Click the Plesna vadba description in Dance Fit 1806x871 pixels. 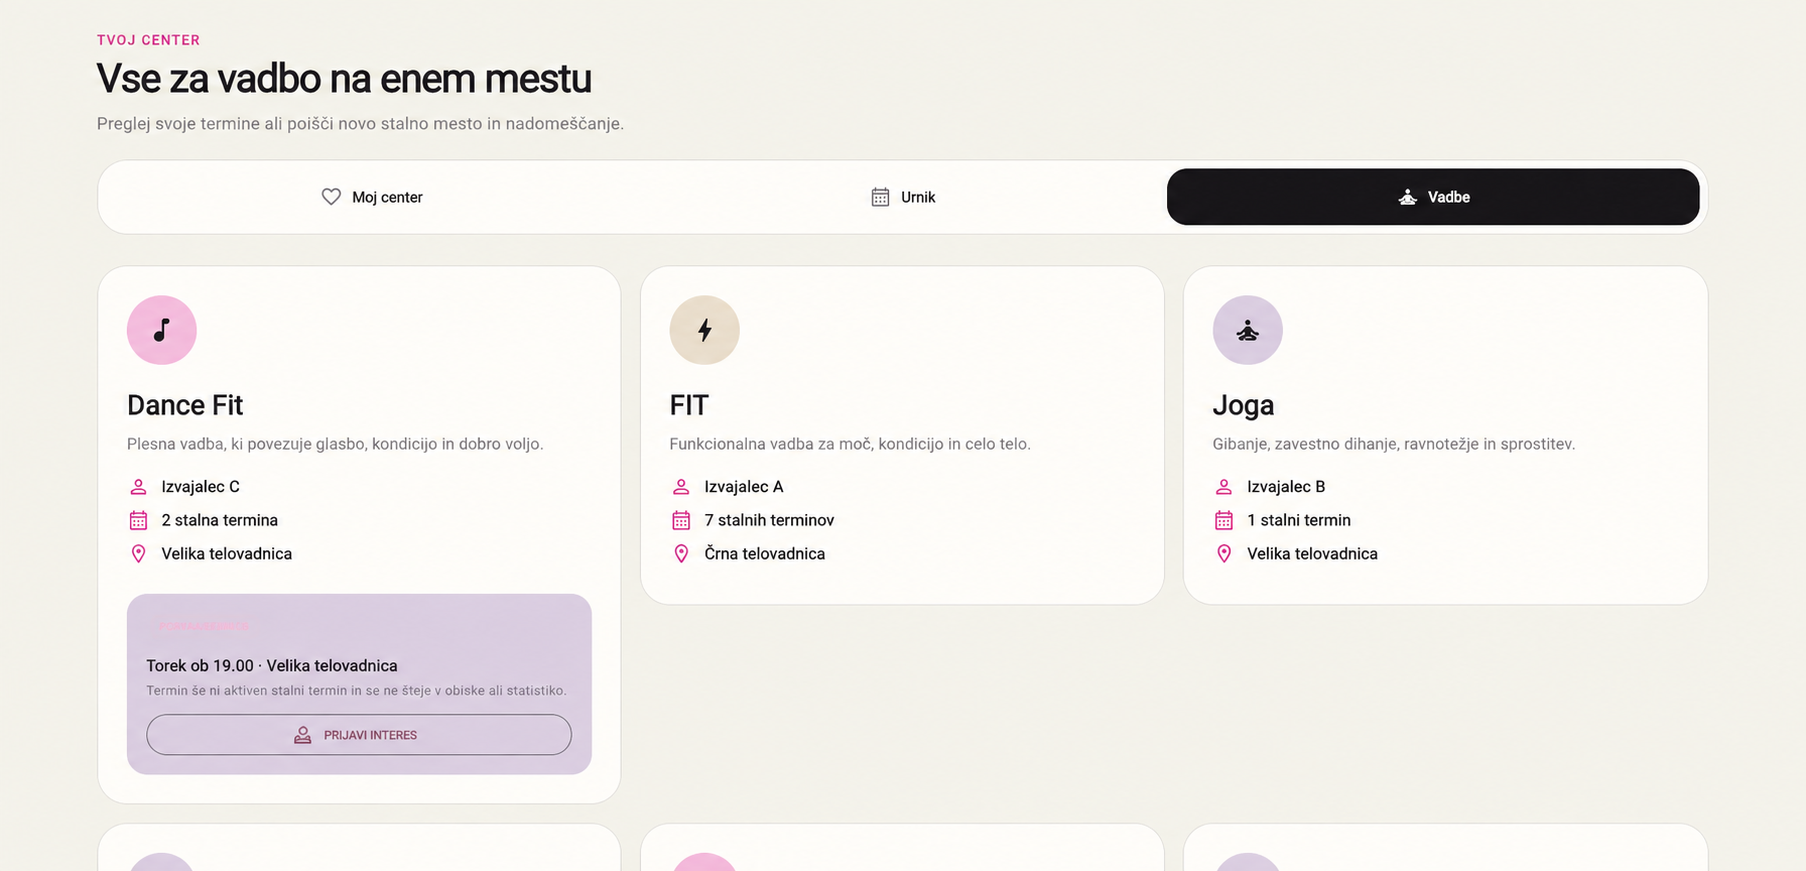coord(335,444)
